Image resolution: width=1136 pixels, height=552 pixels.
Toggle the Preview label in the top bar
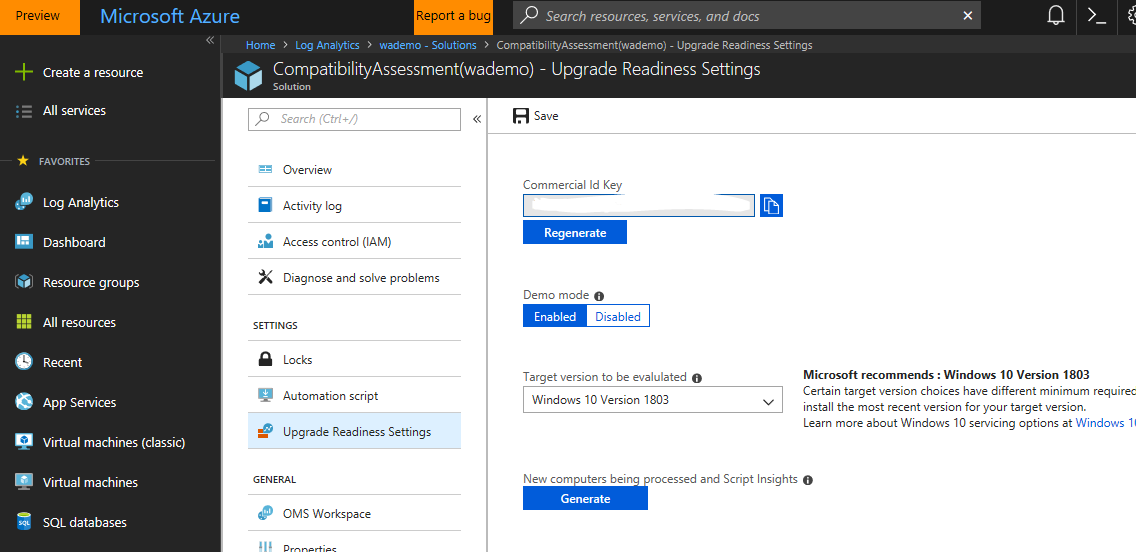[38, 16]
